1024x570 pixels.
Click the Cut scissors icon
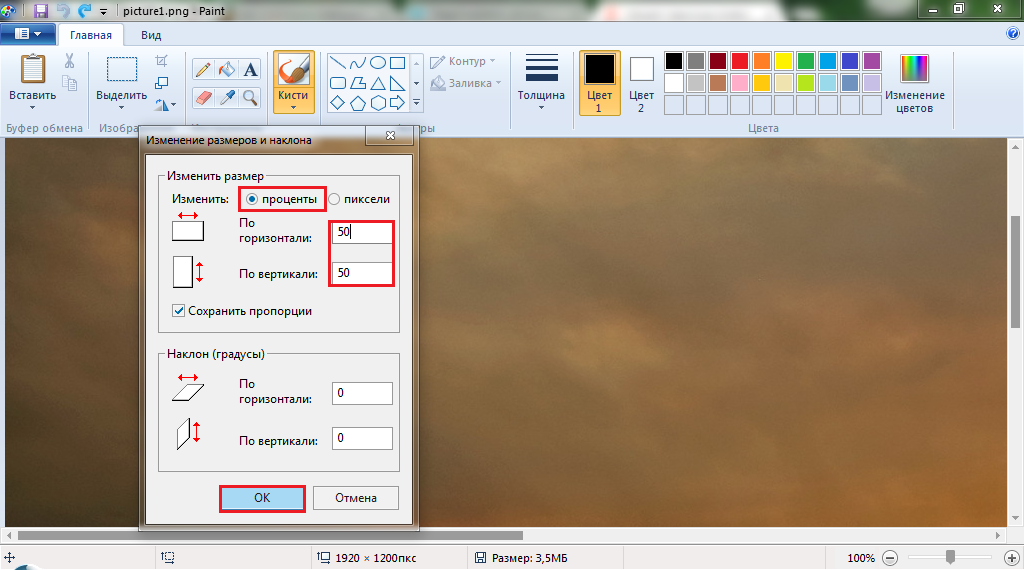[69, 61]
